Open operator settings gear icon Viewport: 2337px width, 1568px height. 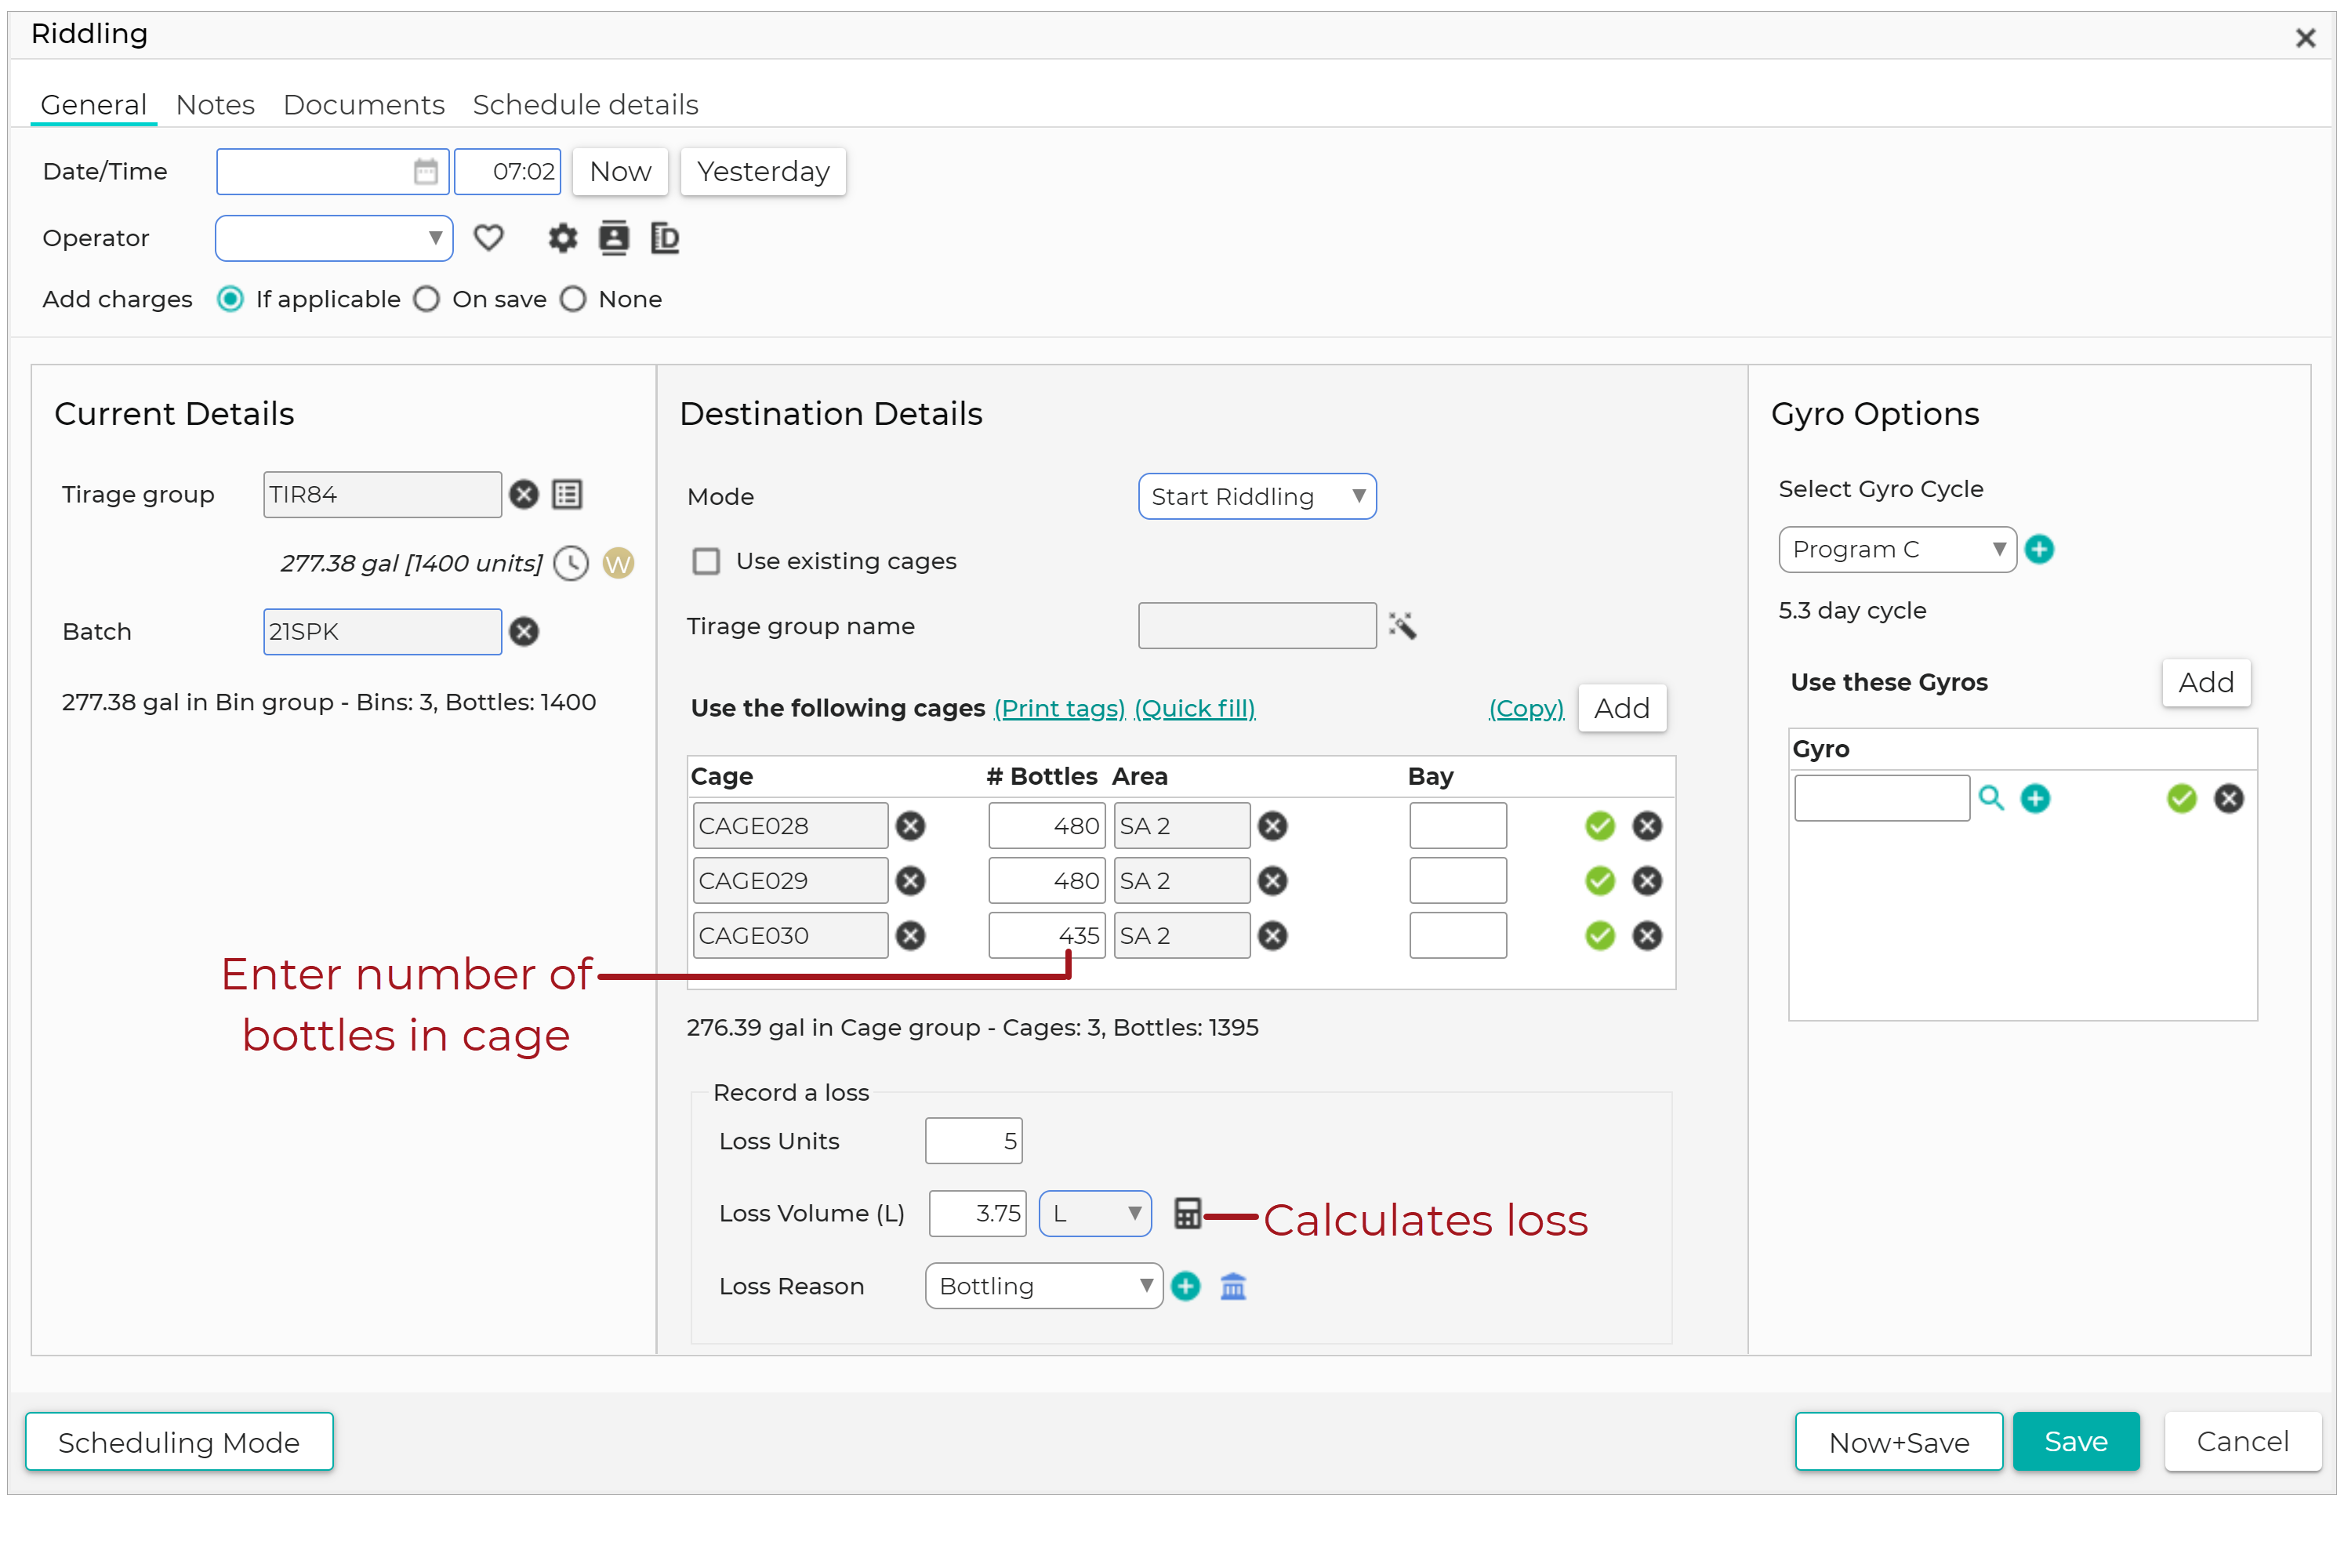[563, 238]
